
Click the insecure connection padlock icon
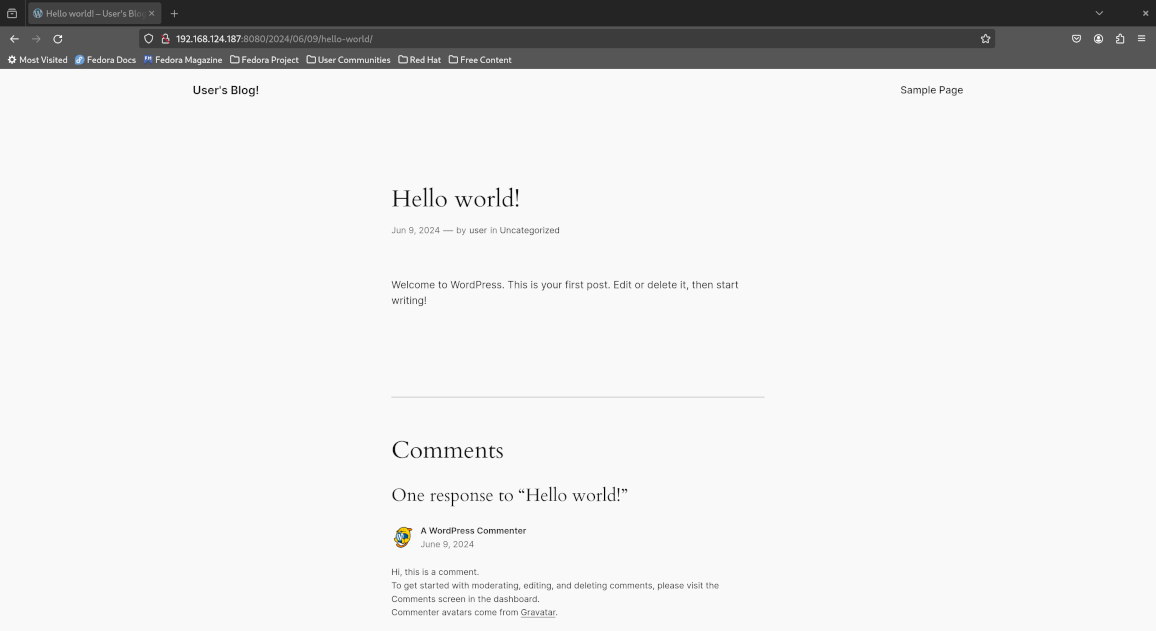tap(166, 39)
